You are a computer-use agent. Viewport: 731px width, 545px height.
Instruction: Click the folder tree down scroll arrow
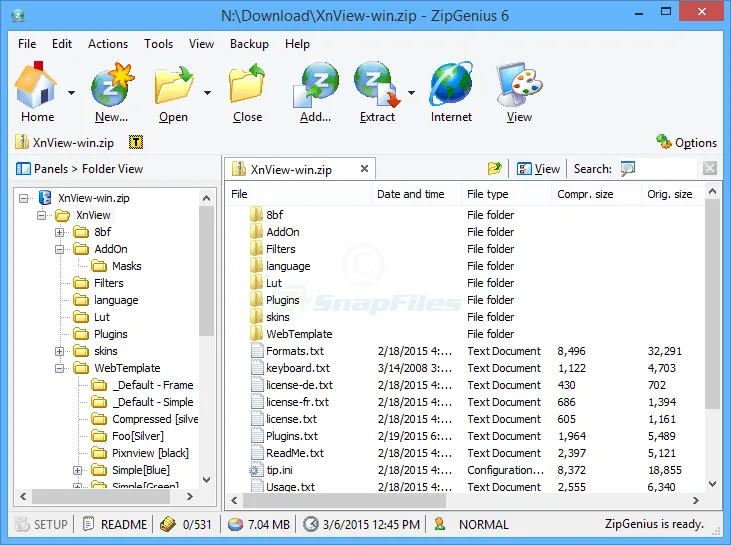207,479
